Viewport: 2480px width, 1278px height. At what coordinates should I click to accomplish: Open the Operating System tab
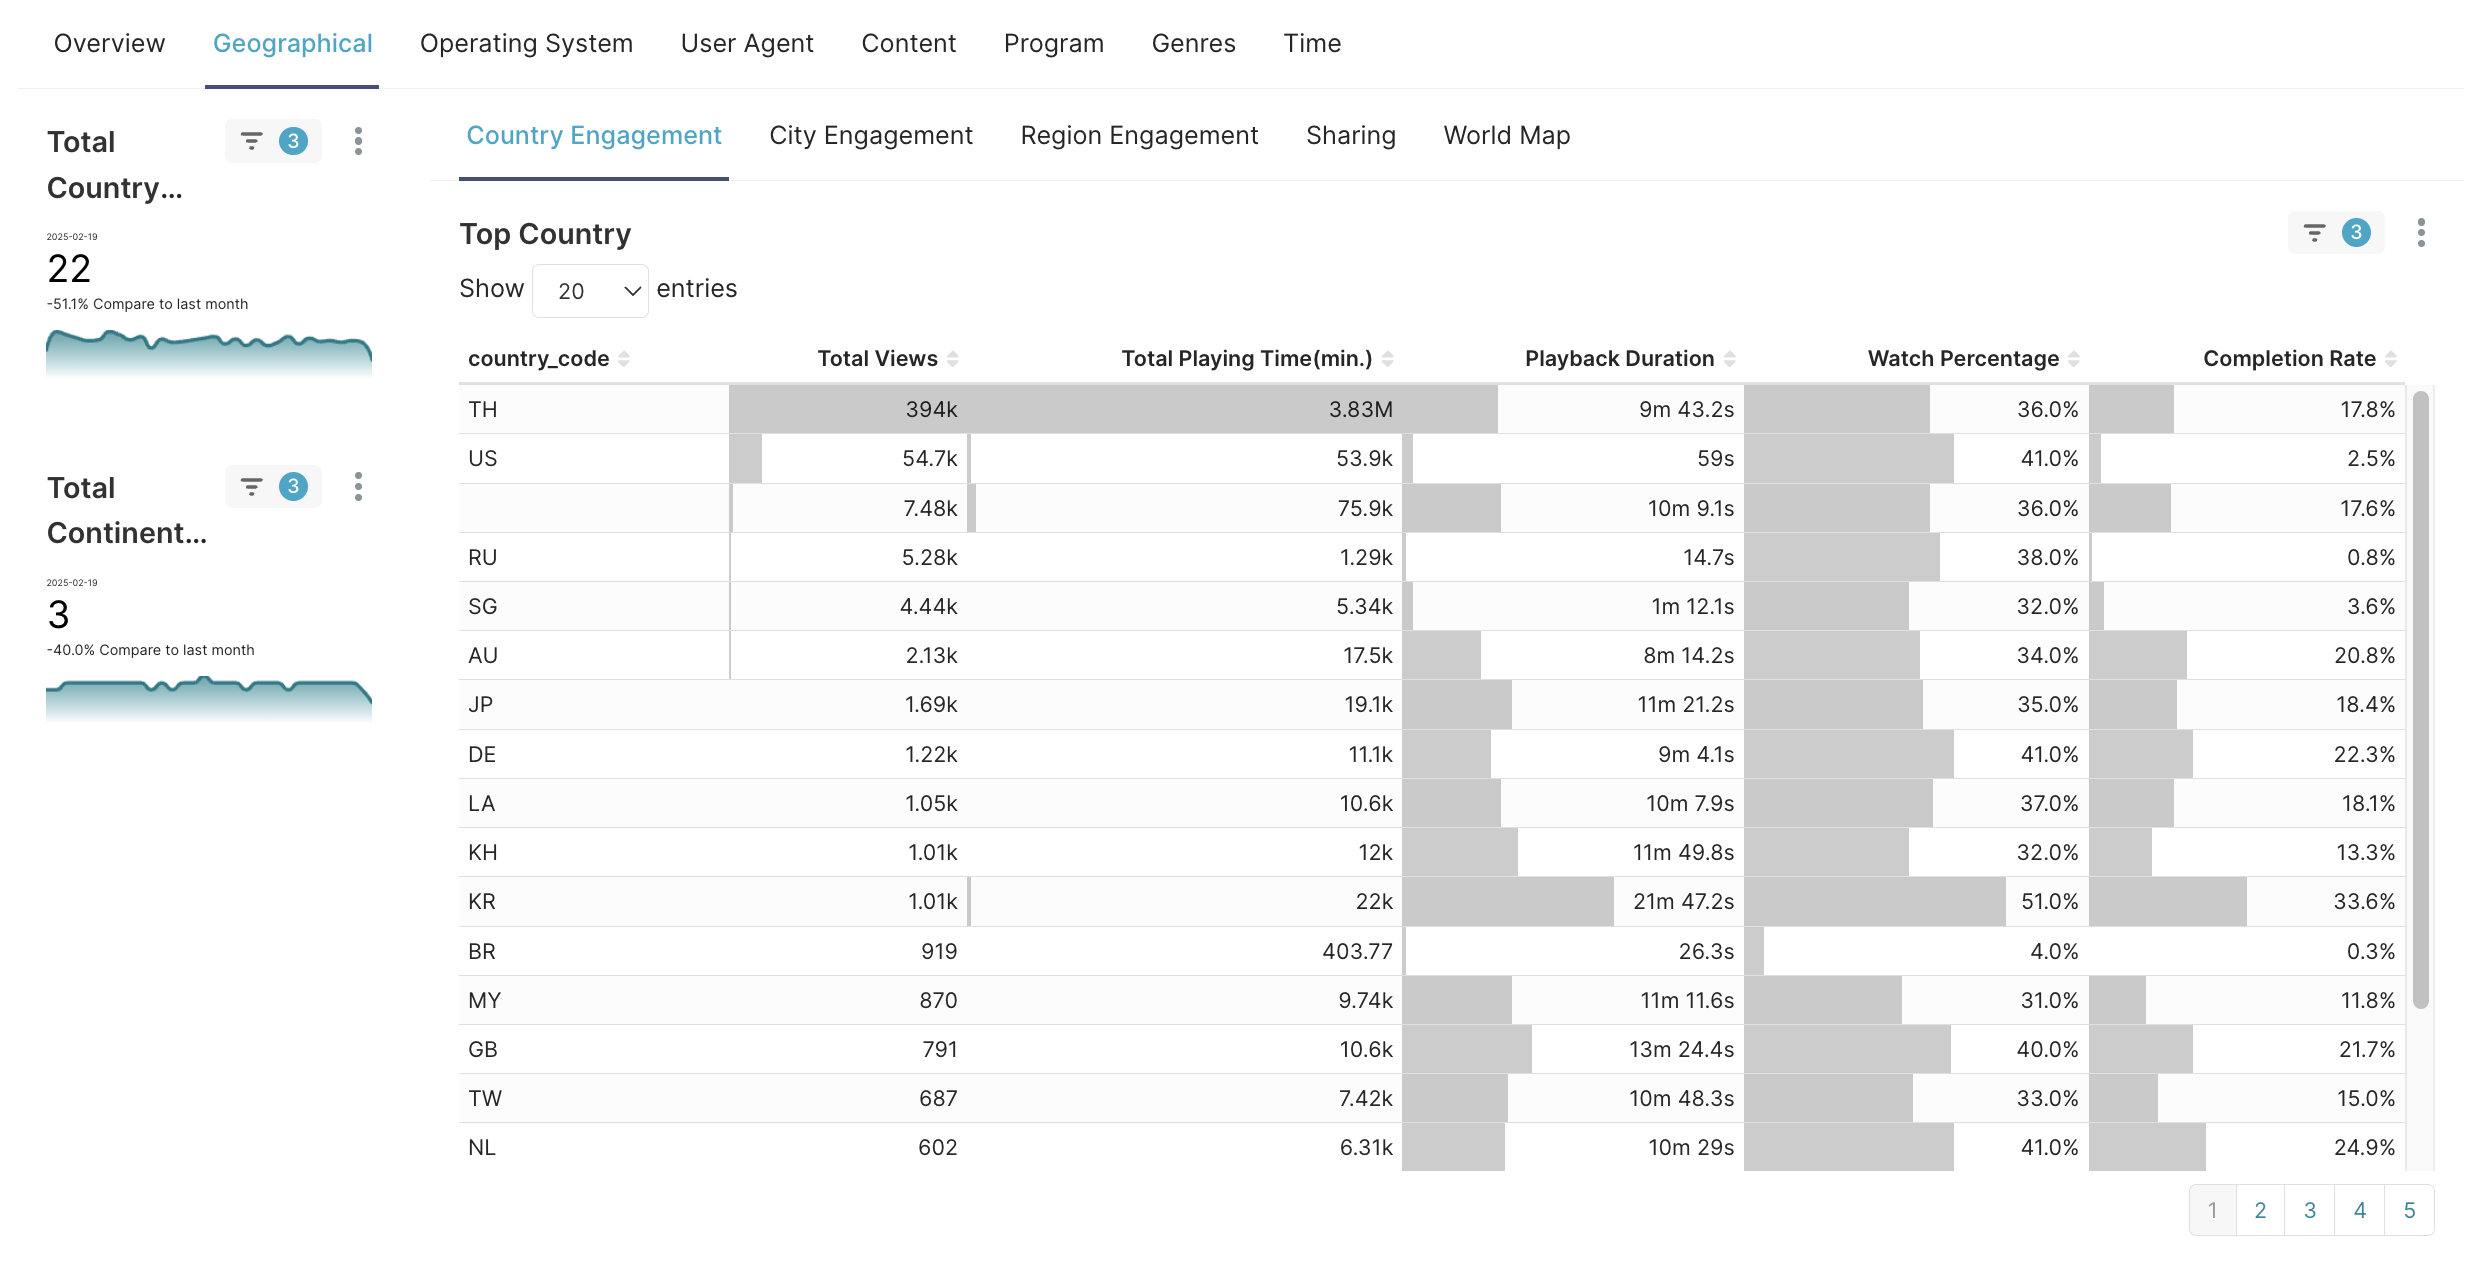(x=526, y=43)
